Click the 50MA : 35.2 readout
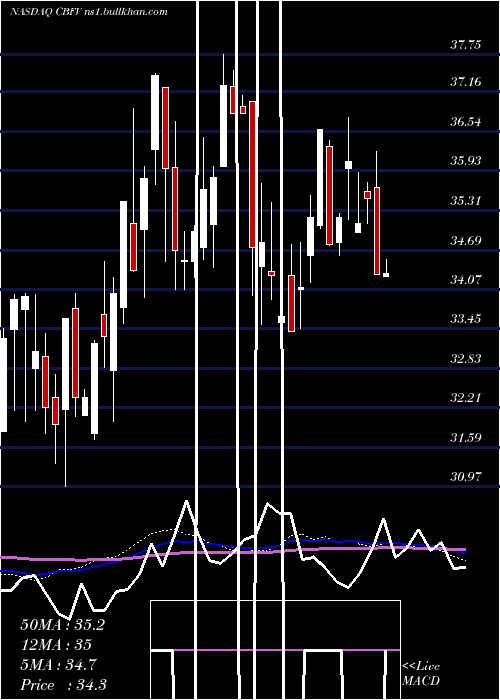This screenshot has width=500, height=700. click(63, 625)
